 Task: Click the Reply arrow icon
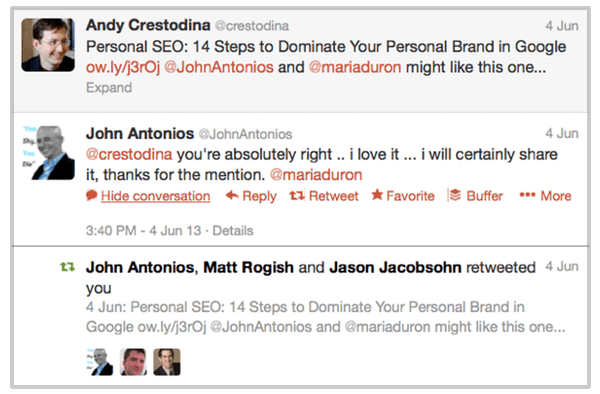[x=232, y=195]
